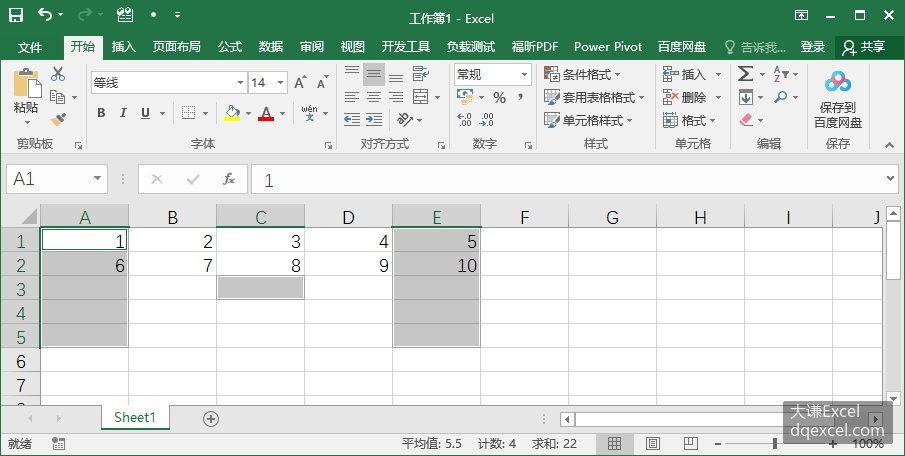This screenshot has height=456, width=905.
Task: Click the 登录 sign-in link
Action: 813,47
